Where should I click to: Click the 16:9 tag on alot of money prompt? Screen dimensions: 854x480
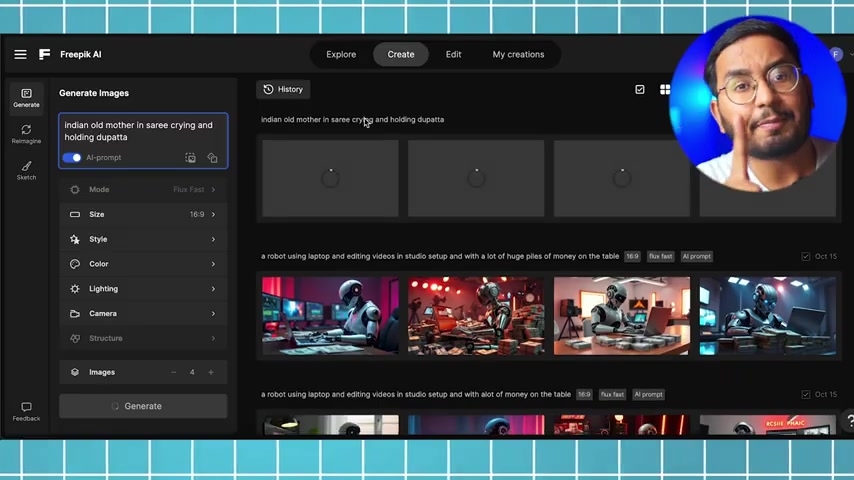(584, 394)
